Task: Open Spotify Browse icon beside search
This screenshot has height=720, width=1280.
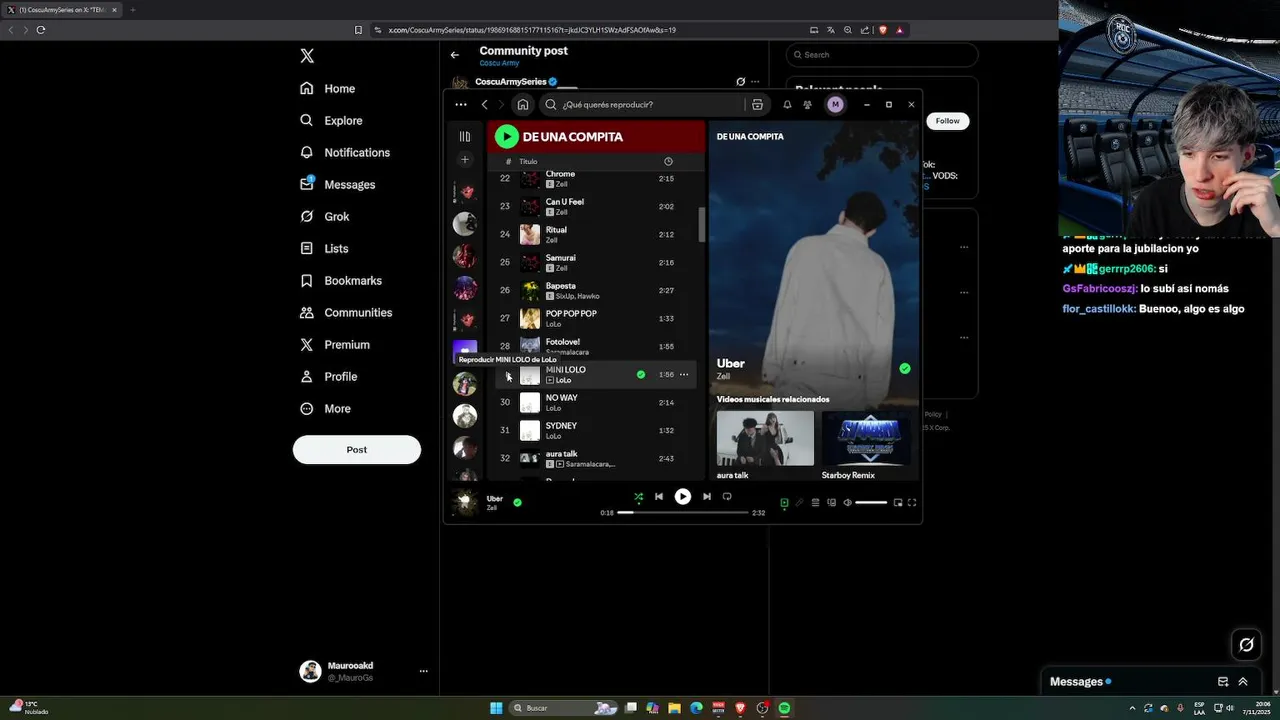Action: coord(757,104)
